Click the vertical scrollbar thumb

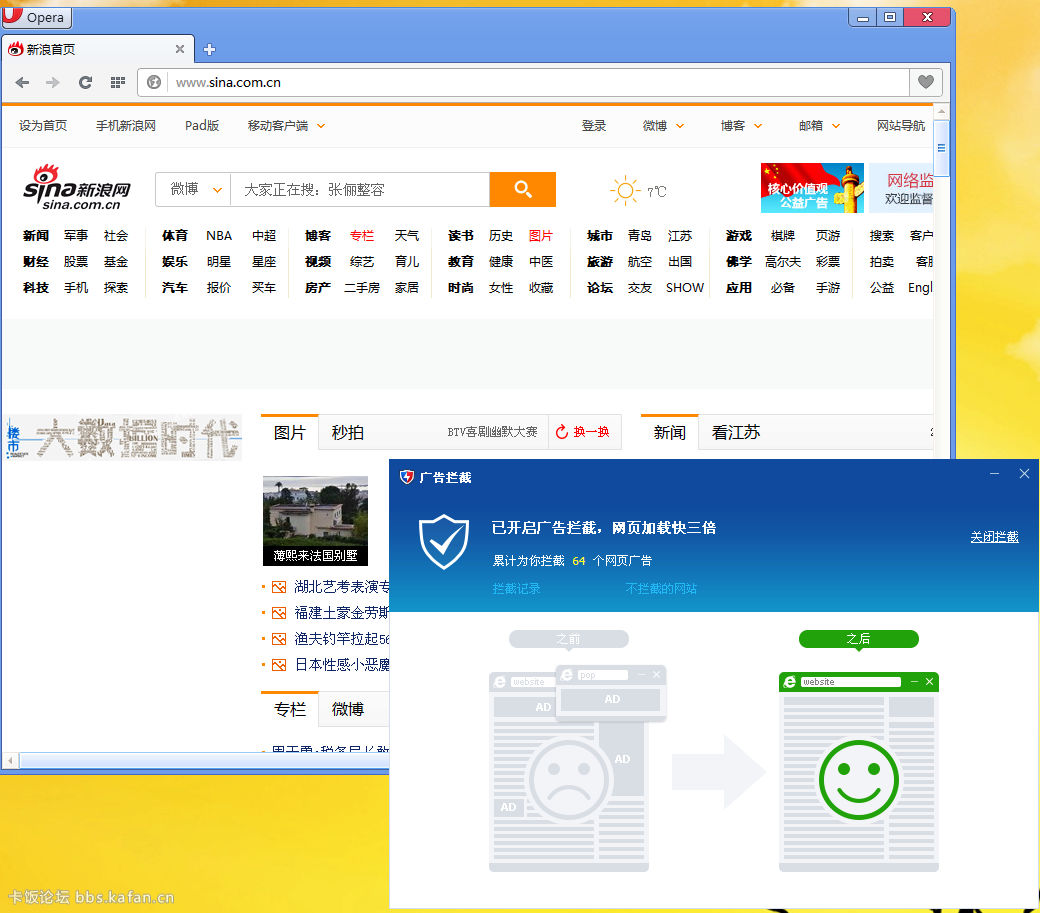(941, 148)
